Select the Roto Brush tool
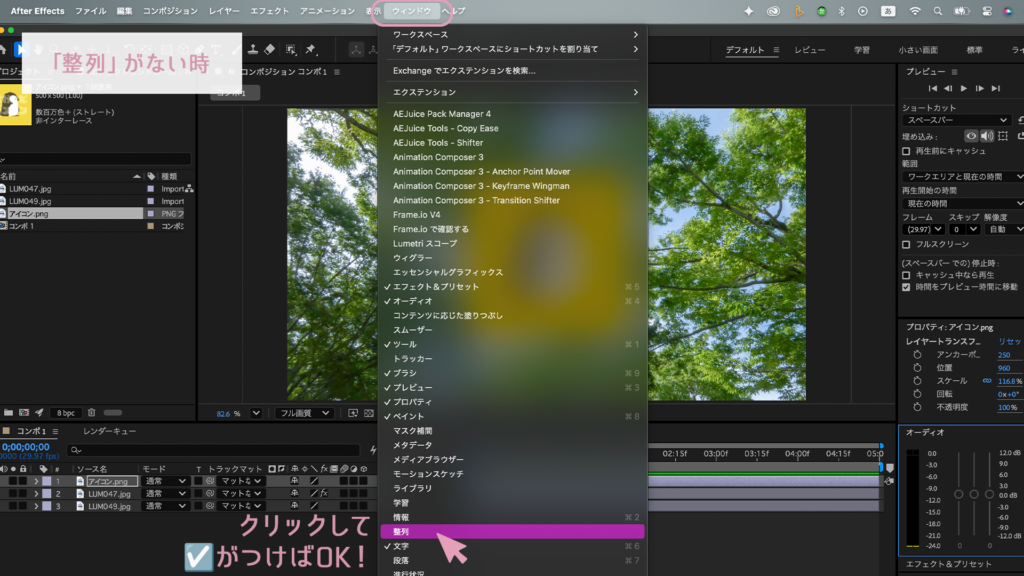Image resolution: width=1024 pixels, height=576 pixels. click(291, 50)
